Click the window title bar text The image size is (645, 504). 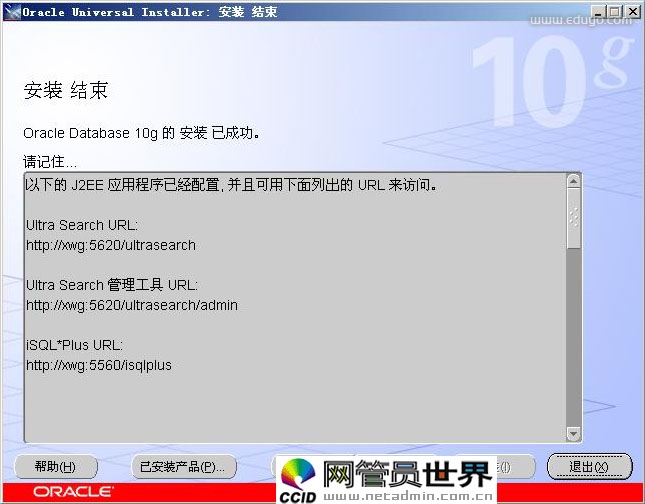click(x=150, y=12)
